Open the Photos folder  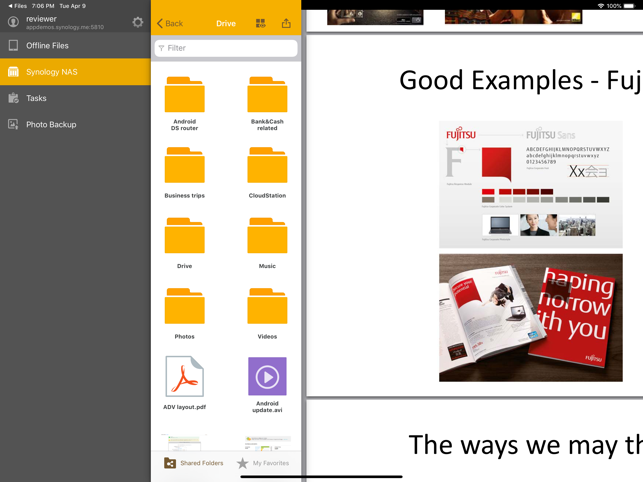(185, 314)
